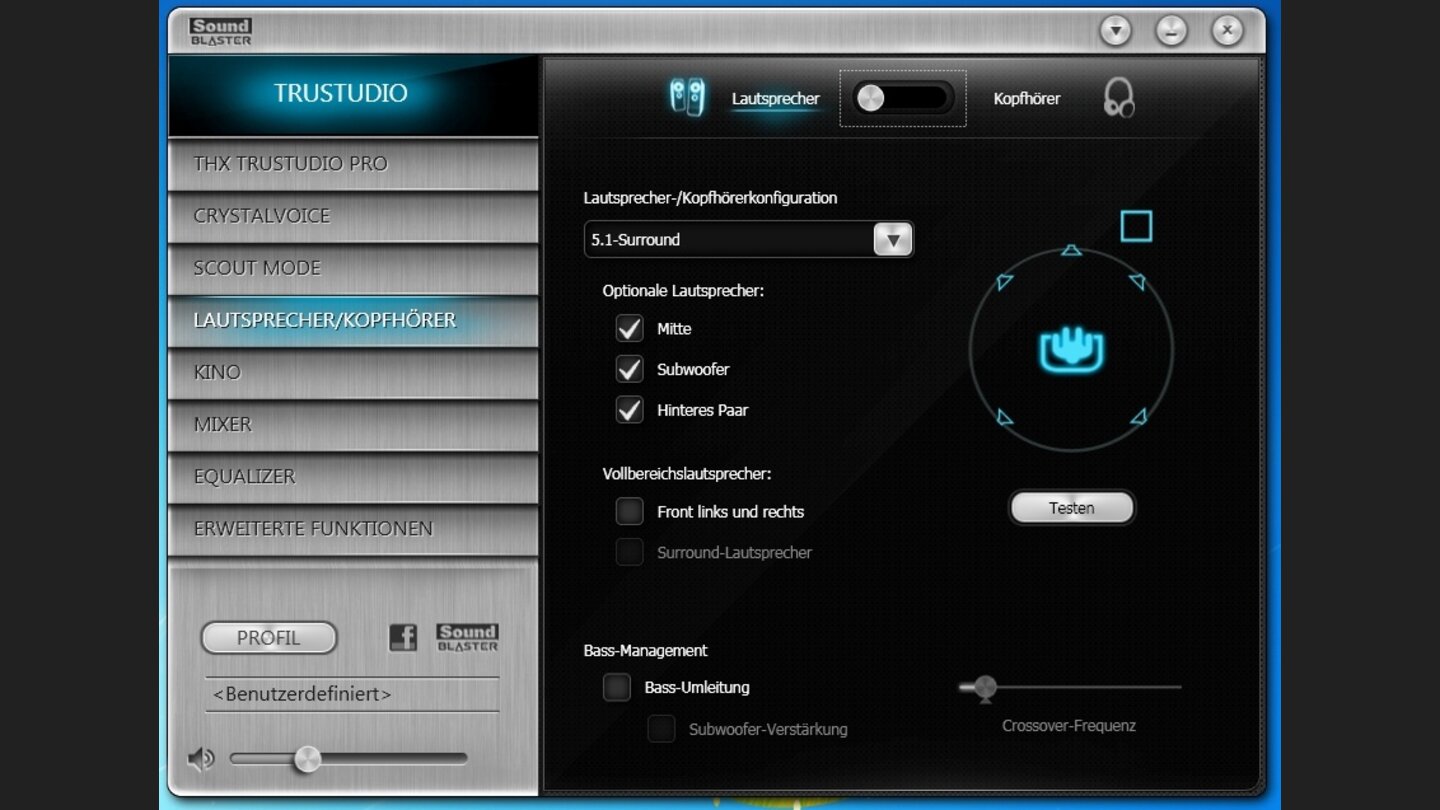
Task: Click the Vollbereichslautsprecher heading
Action: (687, 474)
